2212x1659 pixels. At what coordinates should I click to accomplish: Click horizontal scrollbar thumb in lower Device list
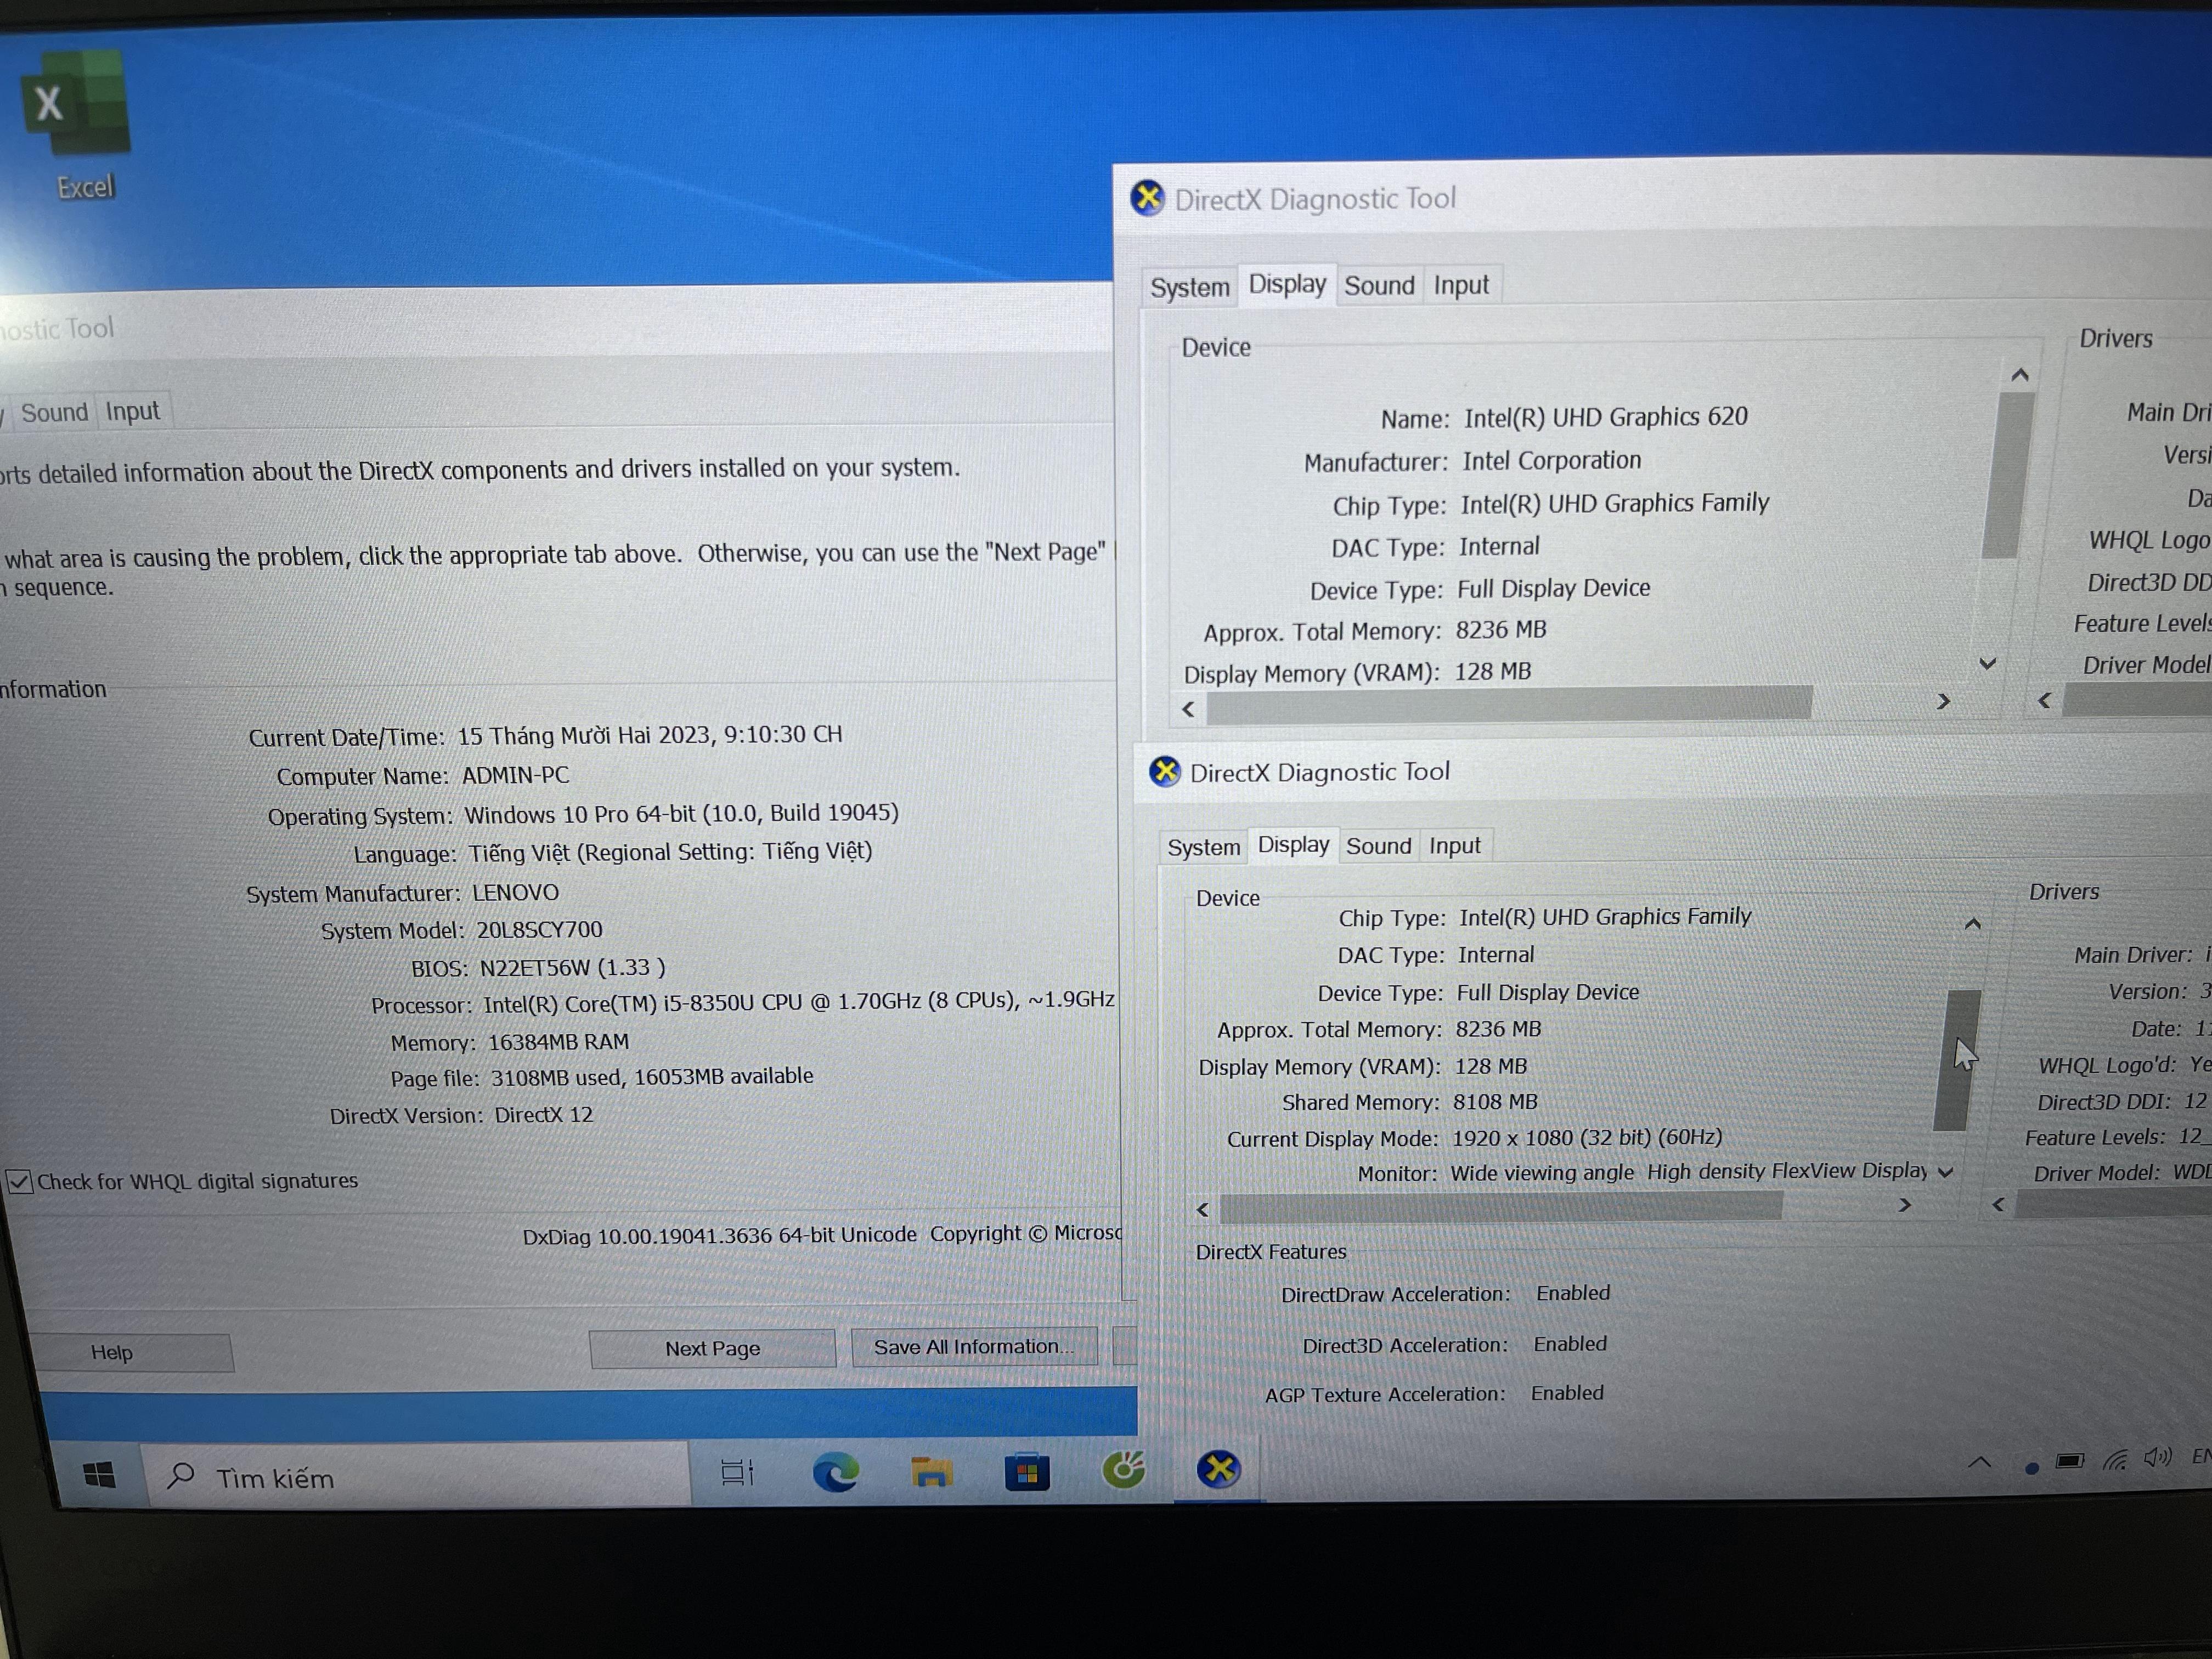tap(1500, 1207)
